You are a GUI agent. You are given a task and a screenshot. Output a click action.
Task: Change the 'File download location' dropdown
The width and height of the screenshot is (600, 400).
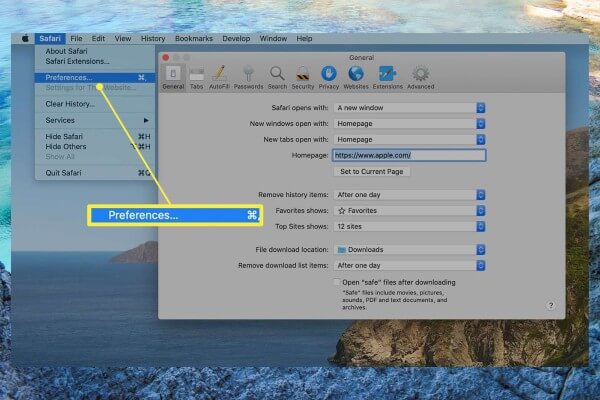coord(410,249)
